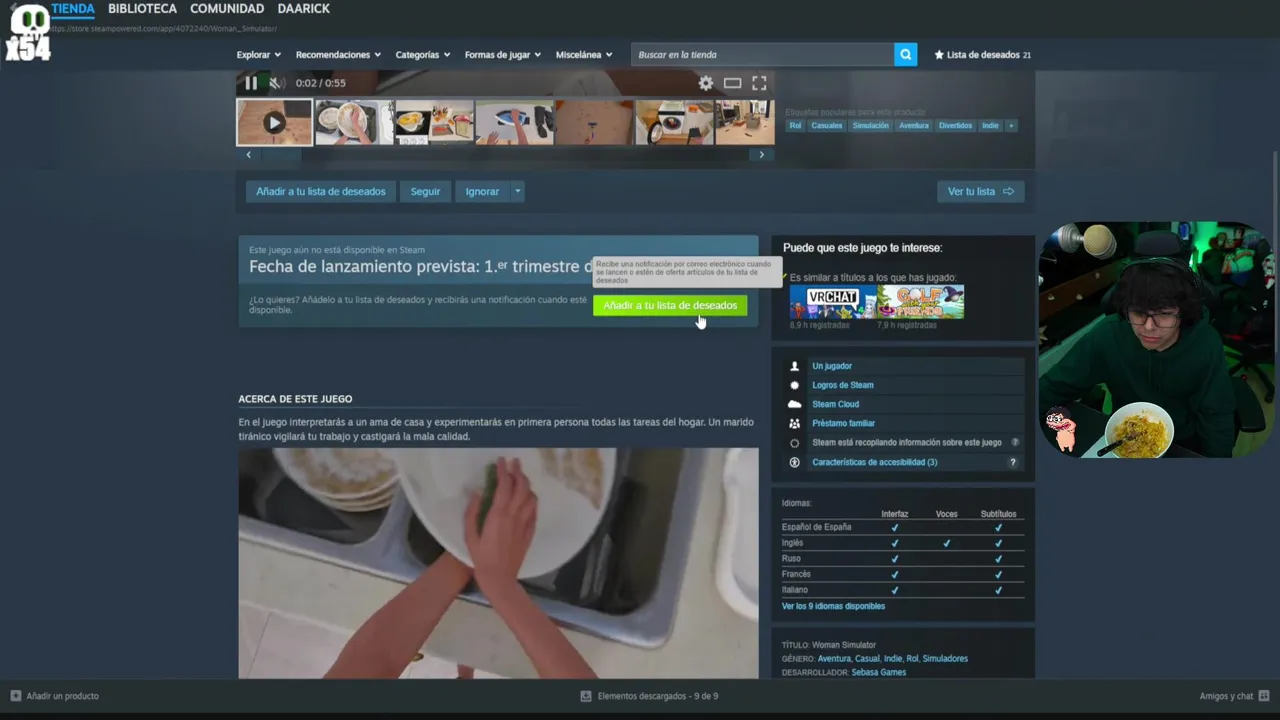Open the Recomendaciones dropdown

pos(338,55)
